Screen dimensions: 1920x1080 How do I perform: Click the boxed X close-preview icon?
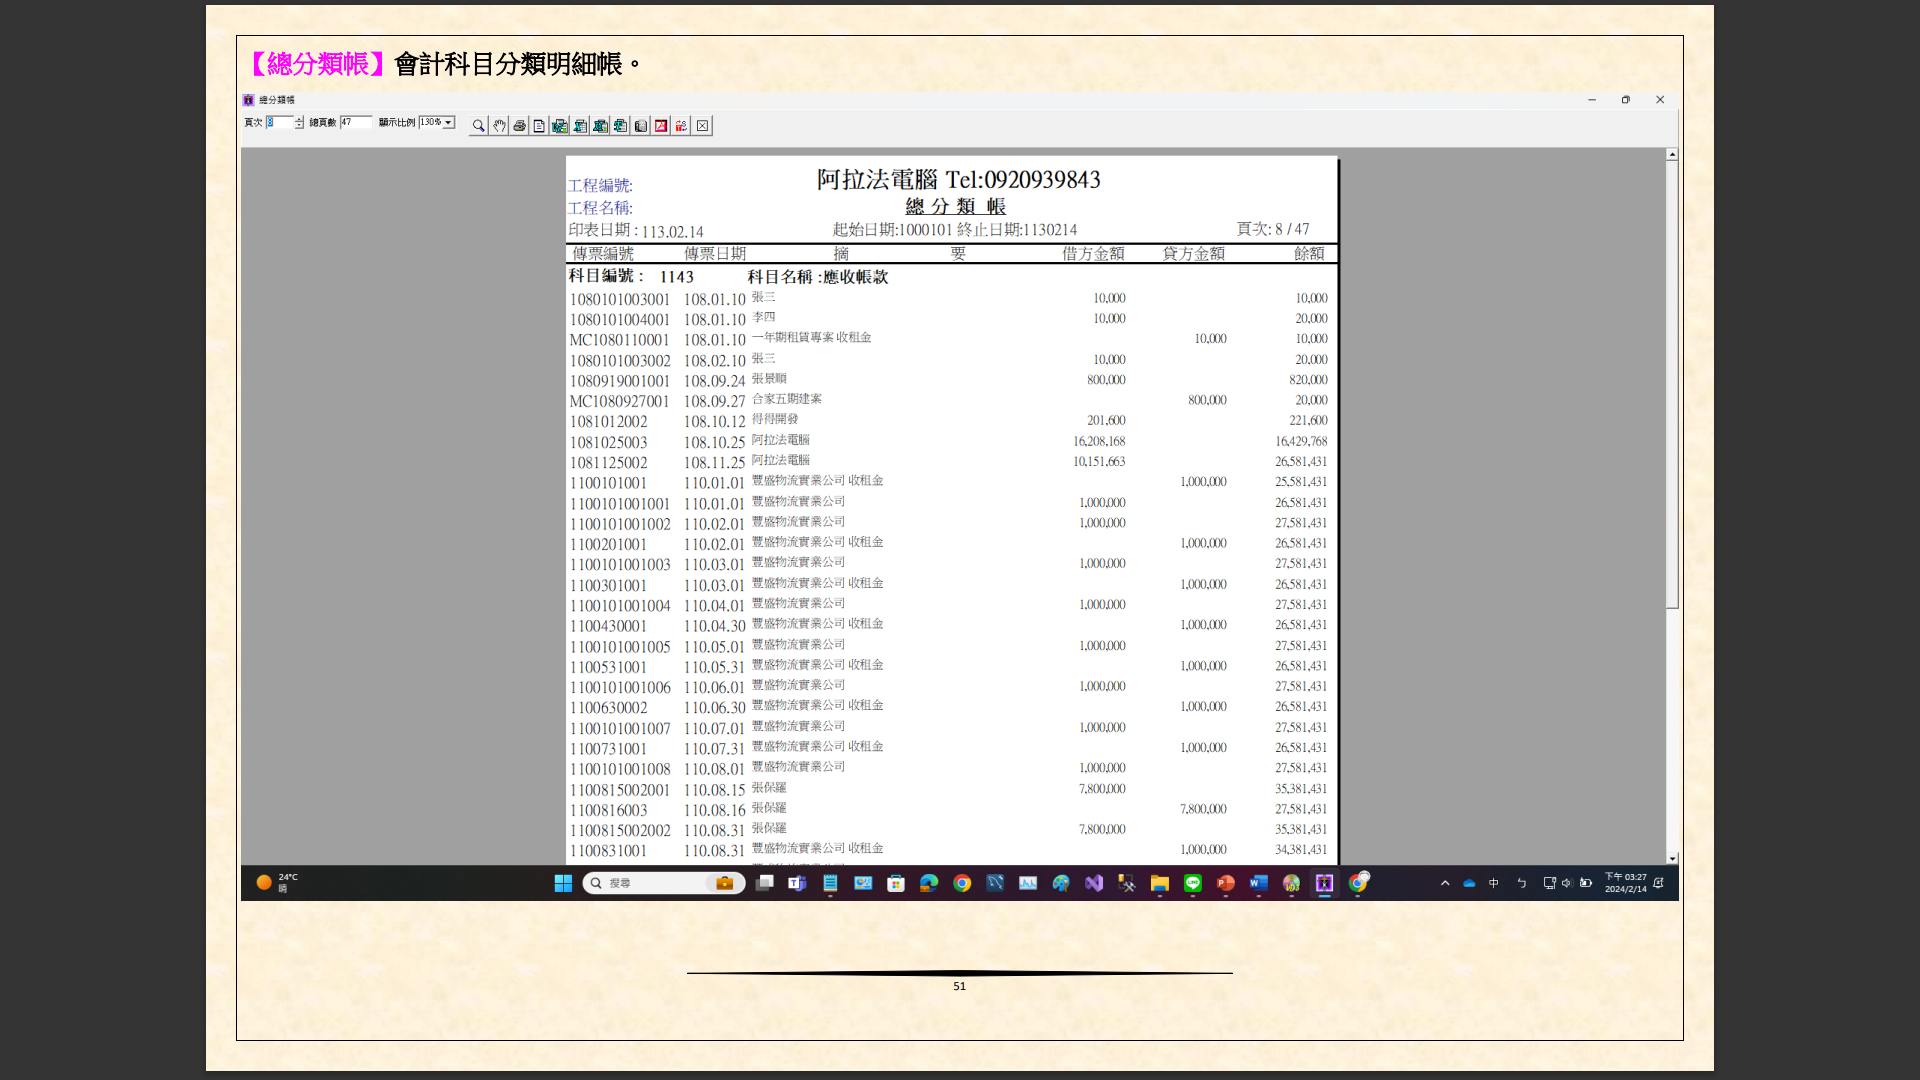pyautogui.click(x=703, y=126)
